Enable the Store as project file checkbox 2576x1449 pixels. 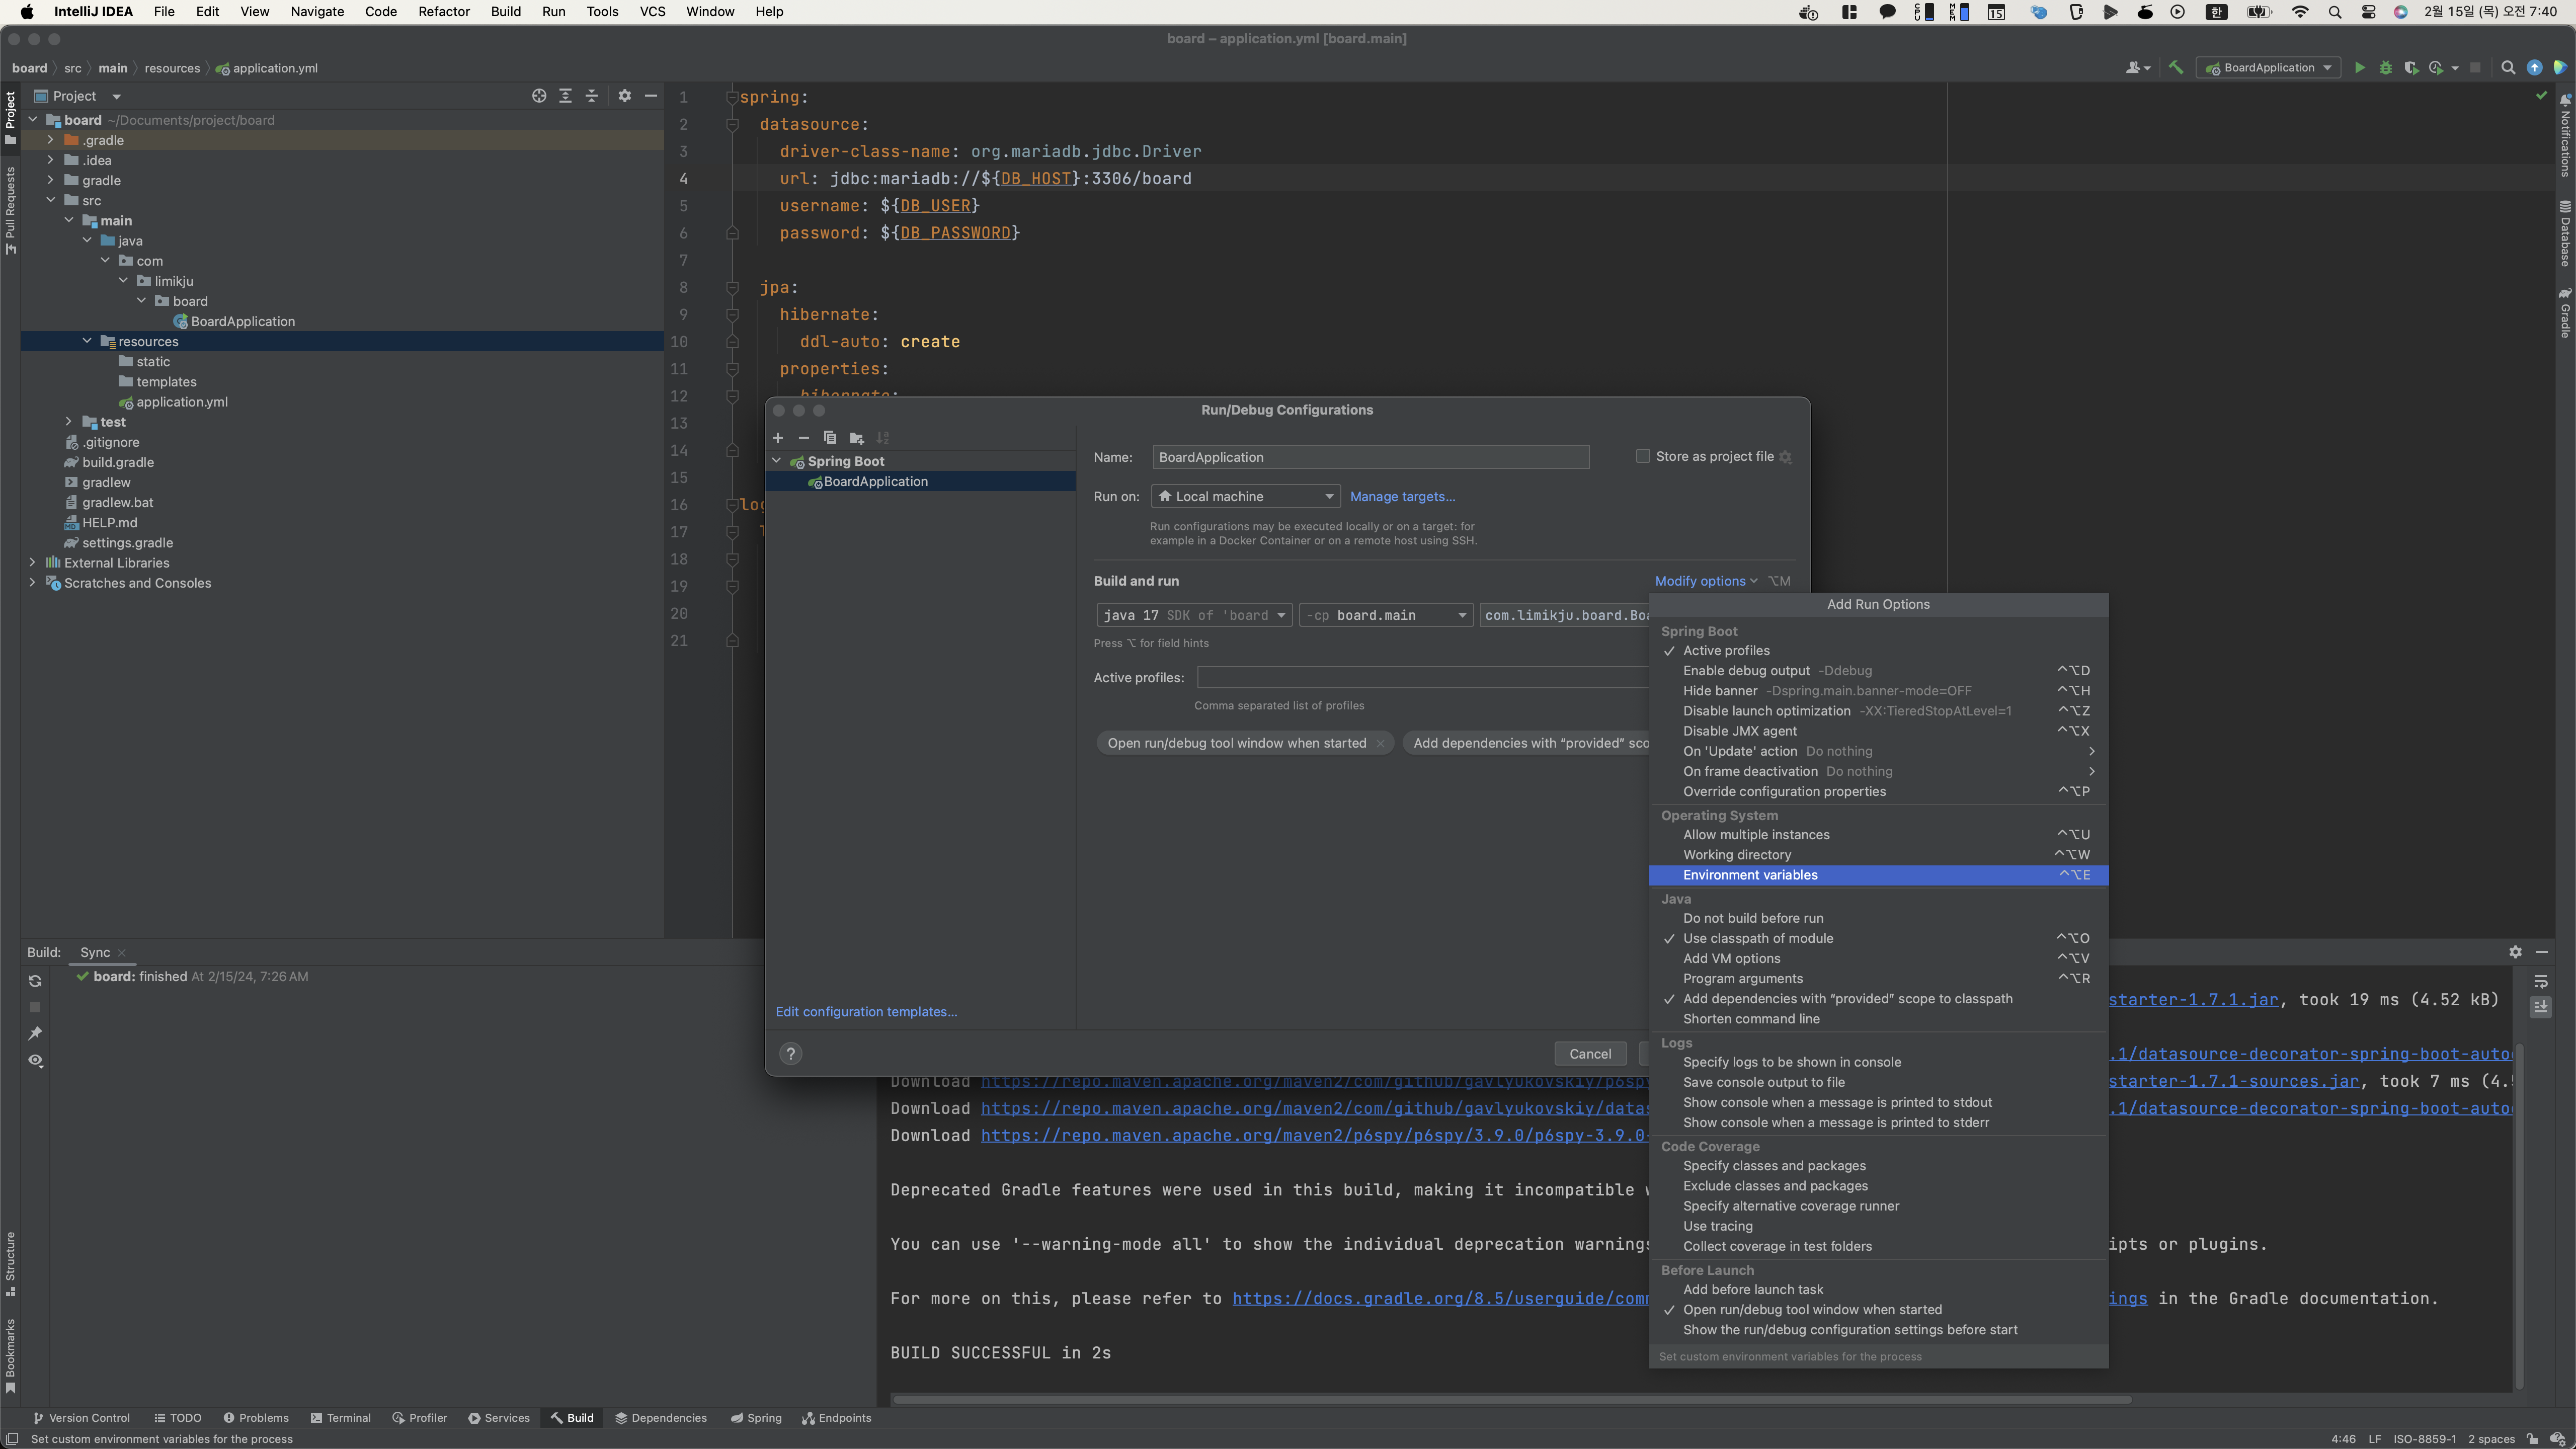[x=1642, y=456]
